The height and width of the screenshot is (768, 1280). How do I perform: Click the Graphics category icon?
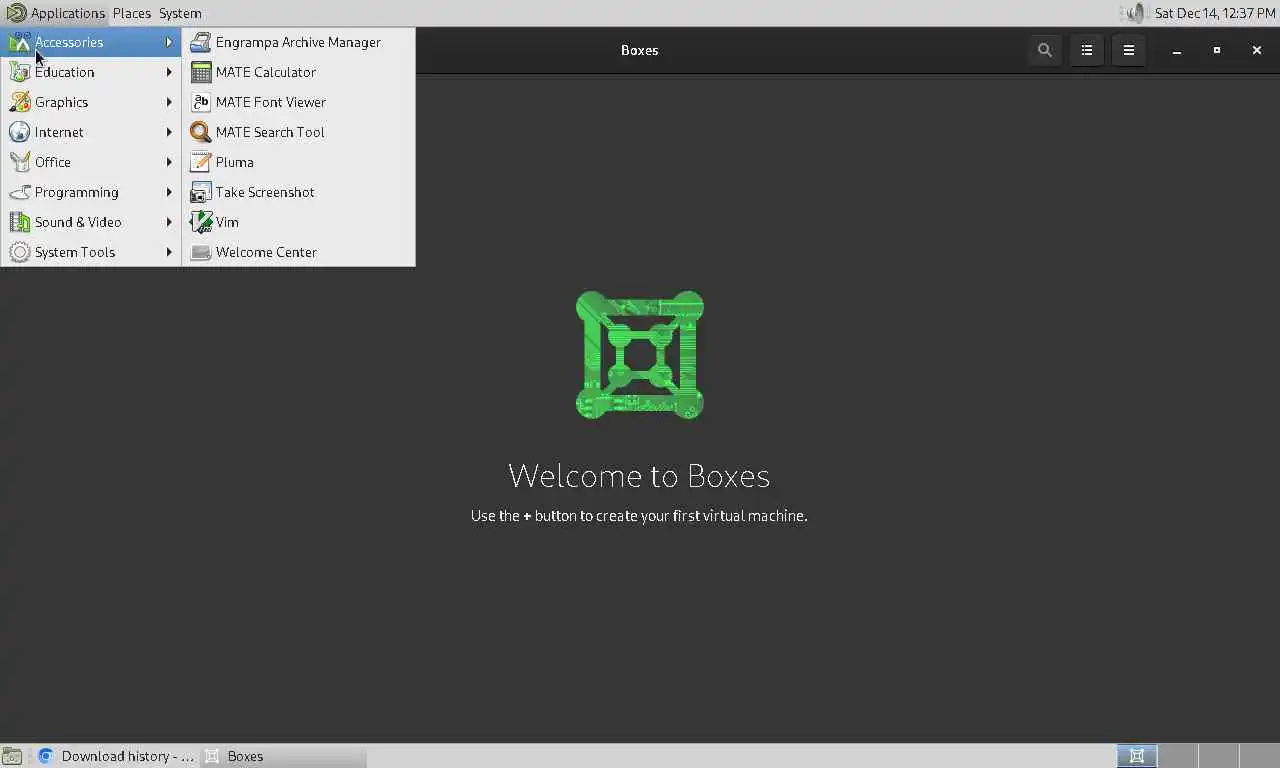(x=19, y=102)
